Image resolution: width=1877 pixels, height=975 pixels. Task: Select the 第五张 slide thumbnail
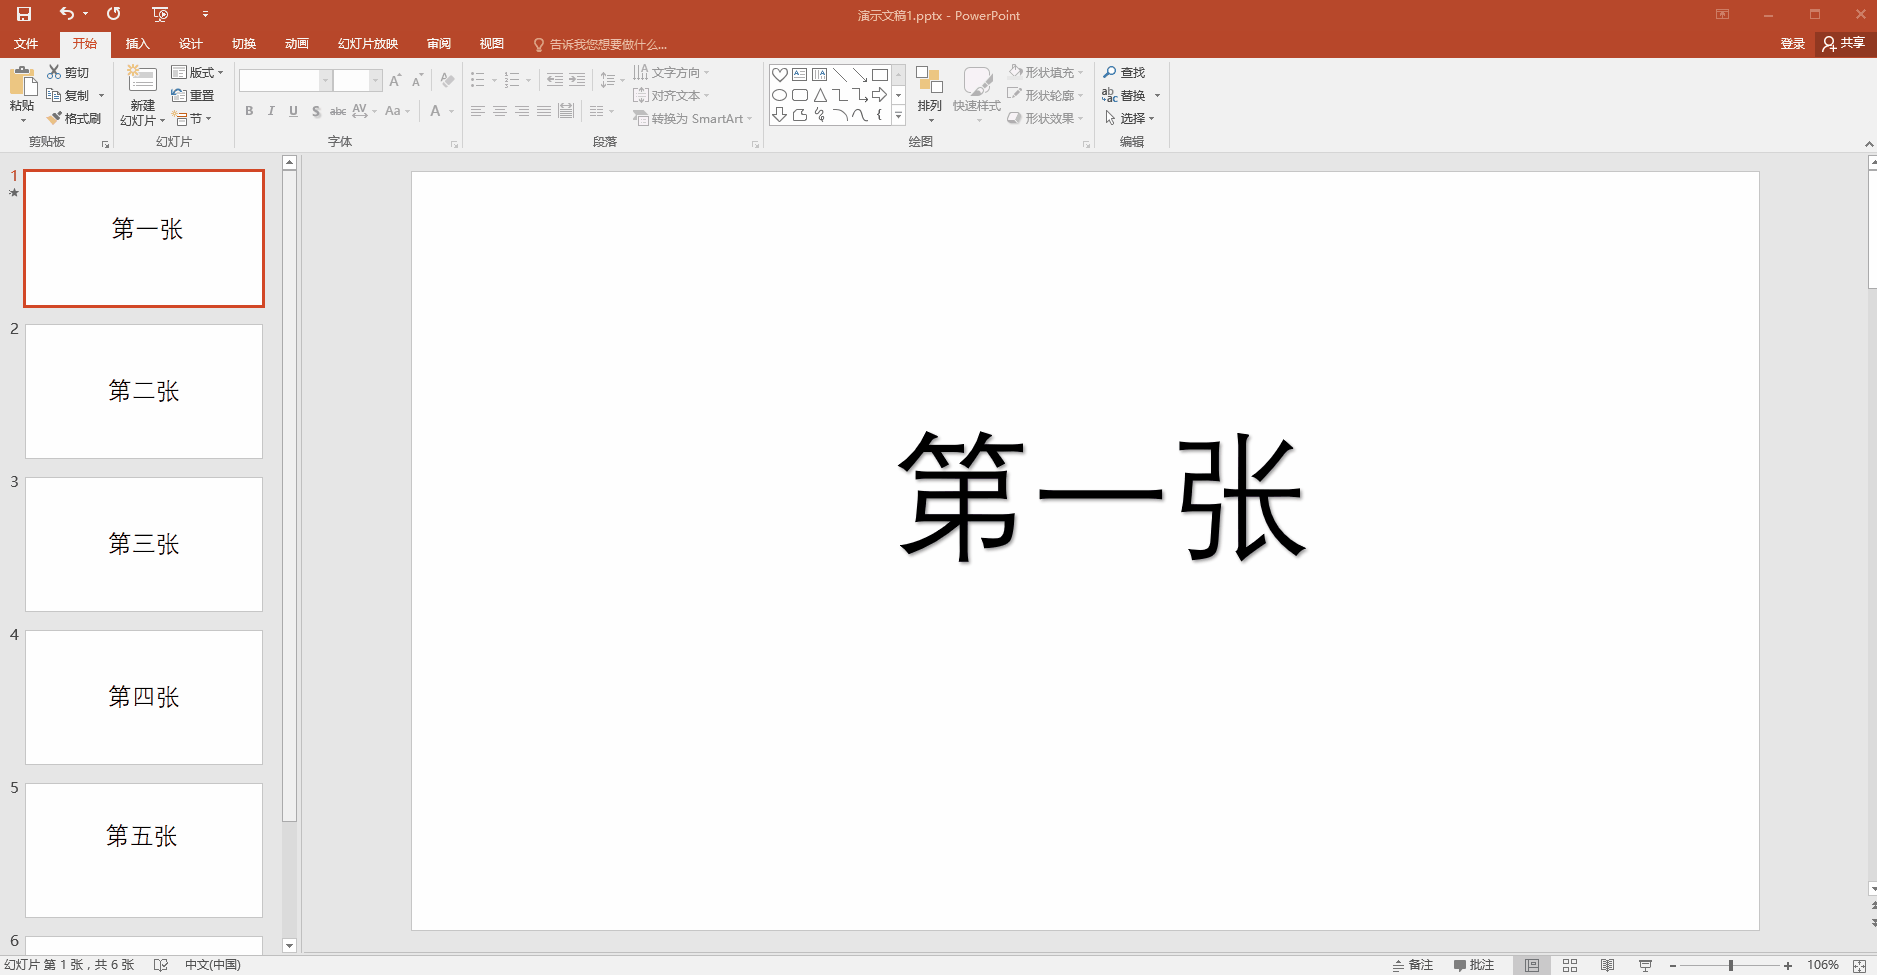144,850
